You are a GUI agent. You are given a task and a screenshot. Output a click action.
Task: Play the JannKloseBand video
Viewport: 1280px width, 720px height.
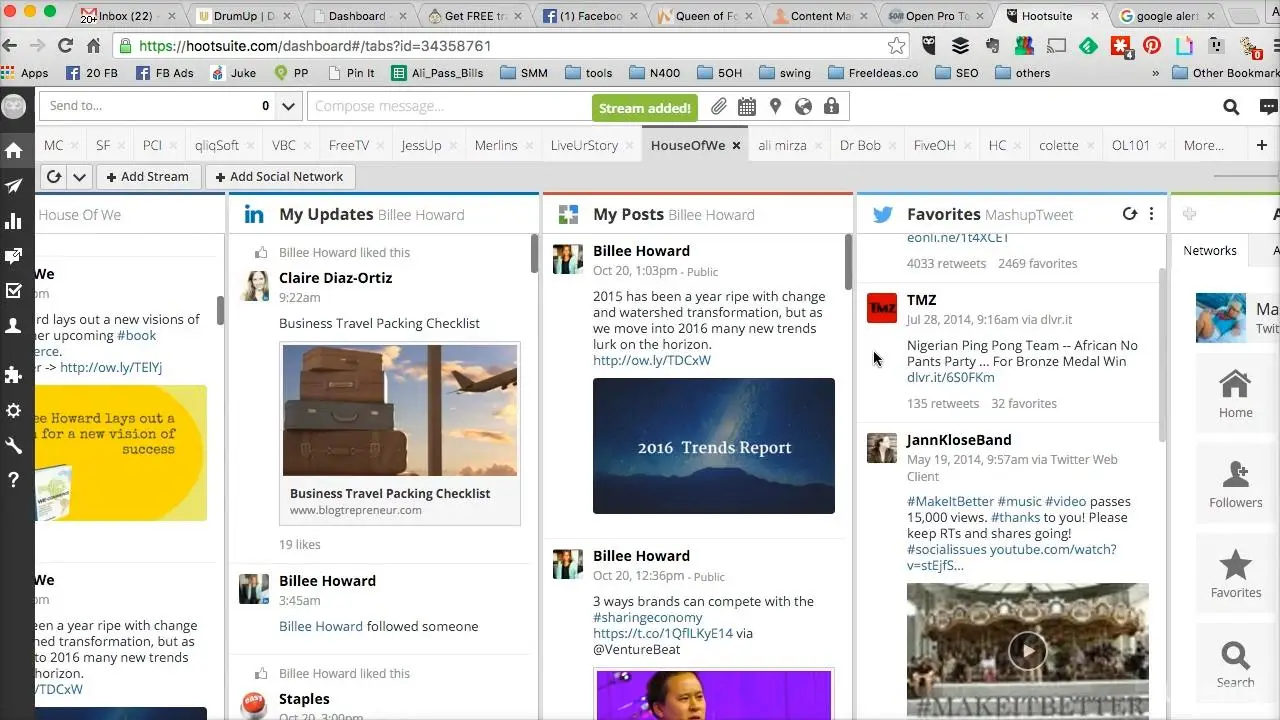(1027, 651)
